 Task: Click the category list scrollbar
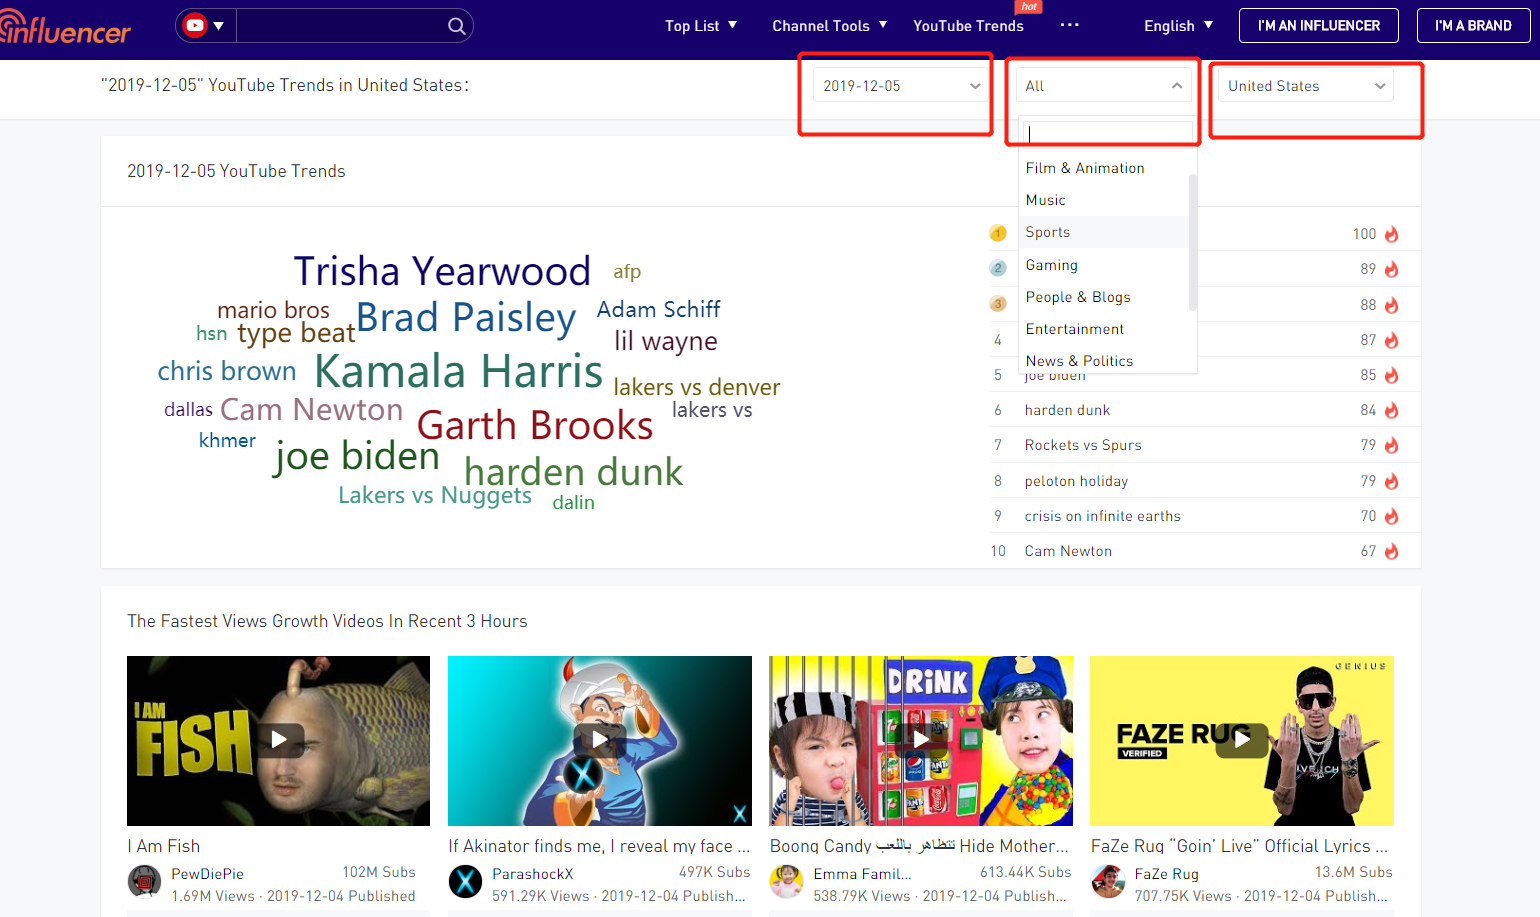click(1192, 242)
